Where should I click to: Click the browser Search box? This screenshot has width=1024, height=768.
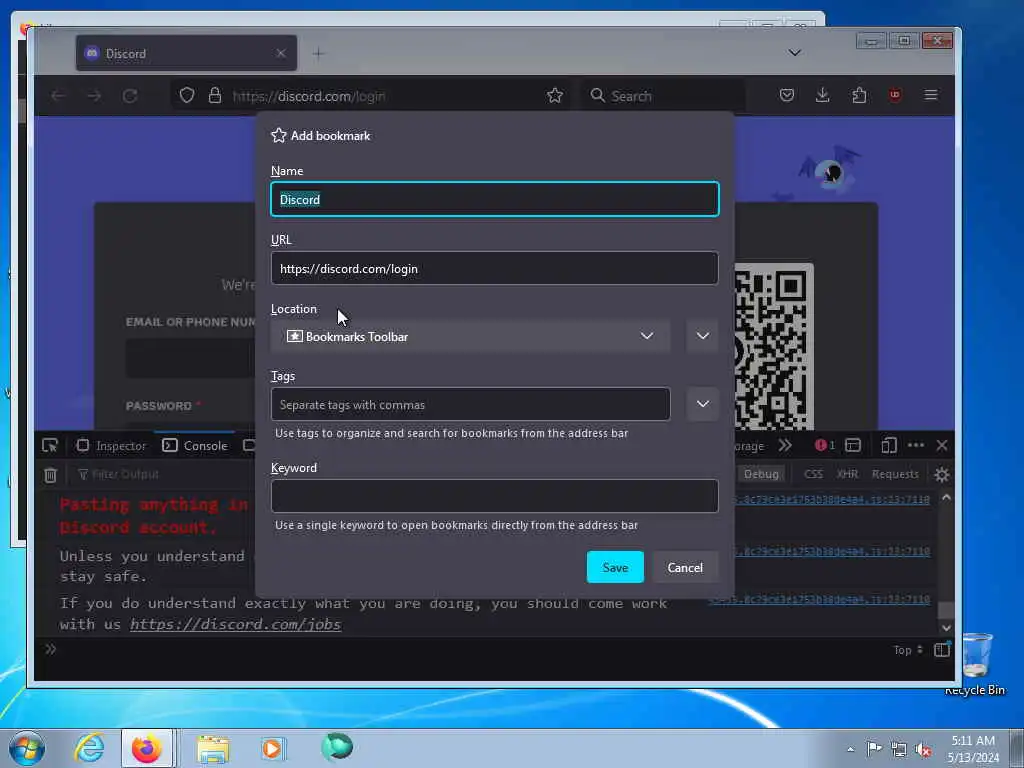(663, 96)
